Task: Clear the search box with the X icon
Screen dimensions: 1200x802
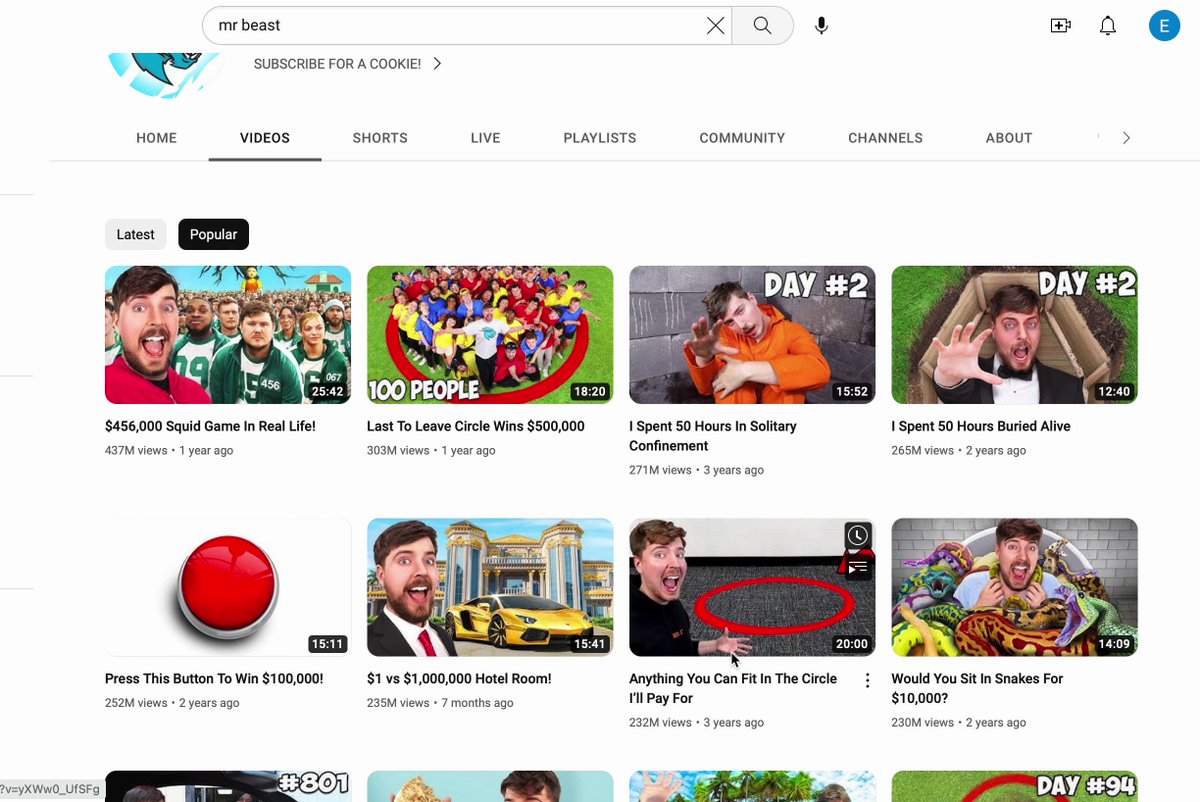Action: [716, 26]
